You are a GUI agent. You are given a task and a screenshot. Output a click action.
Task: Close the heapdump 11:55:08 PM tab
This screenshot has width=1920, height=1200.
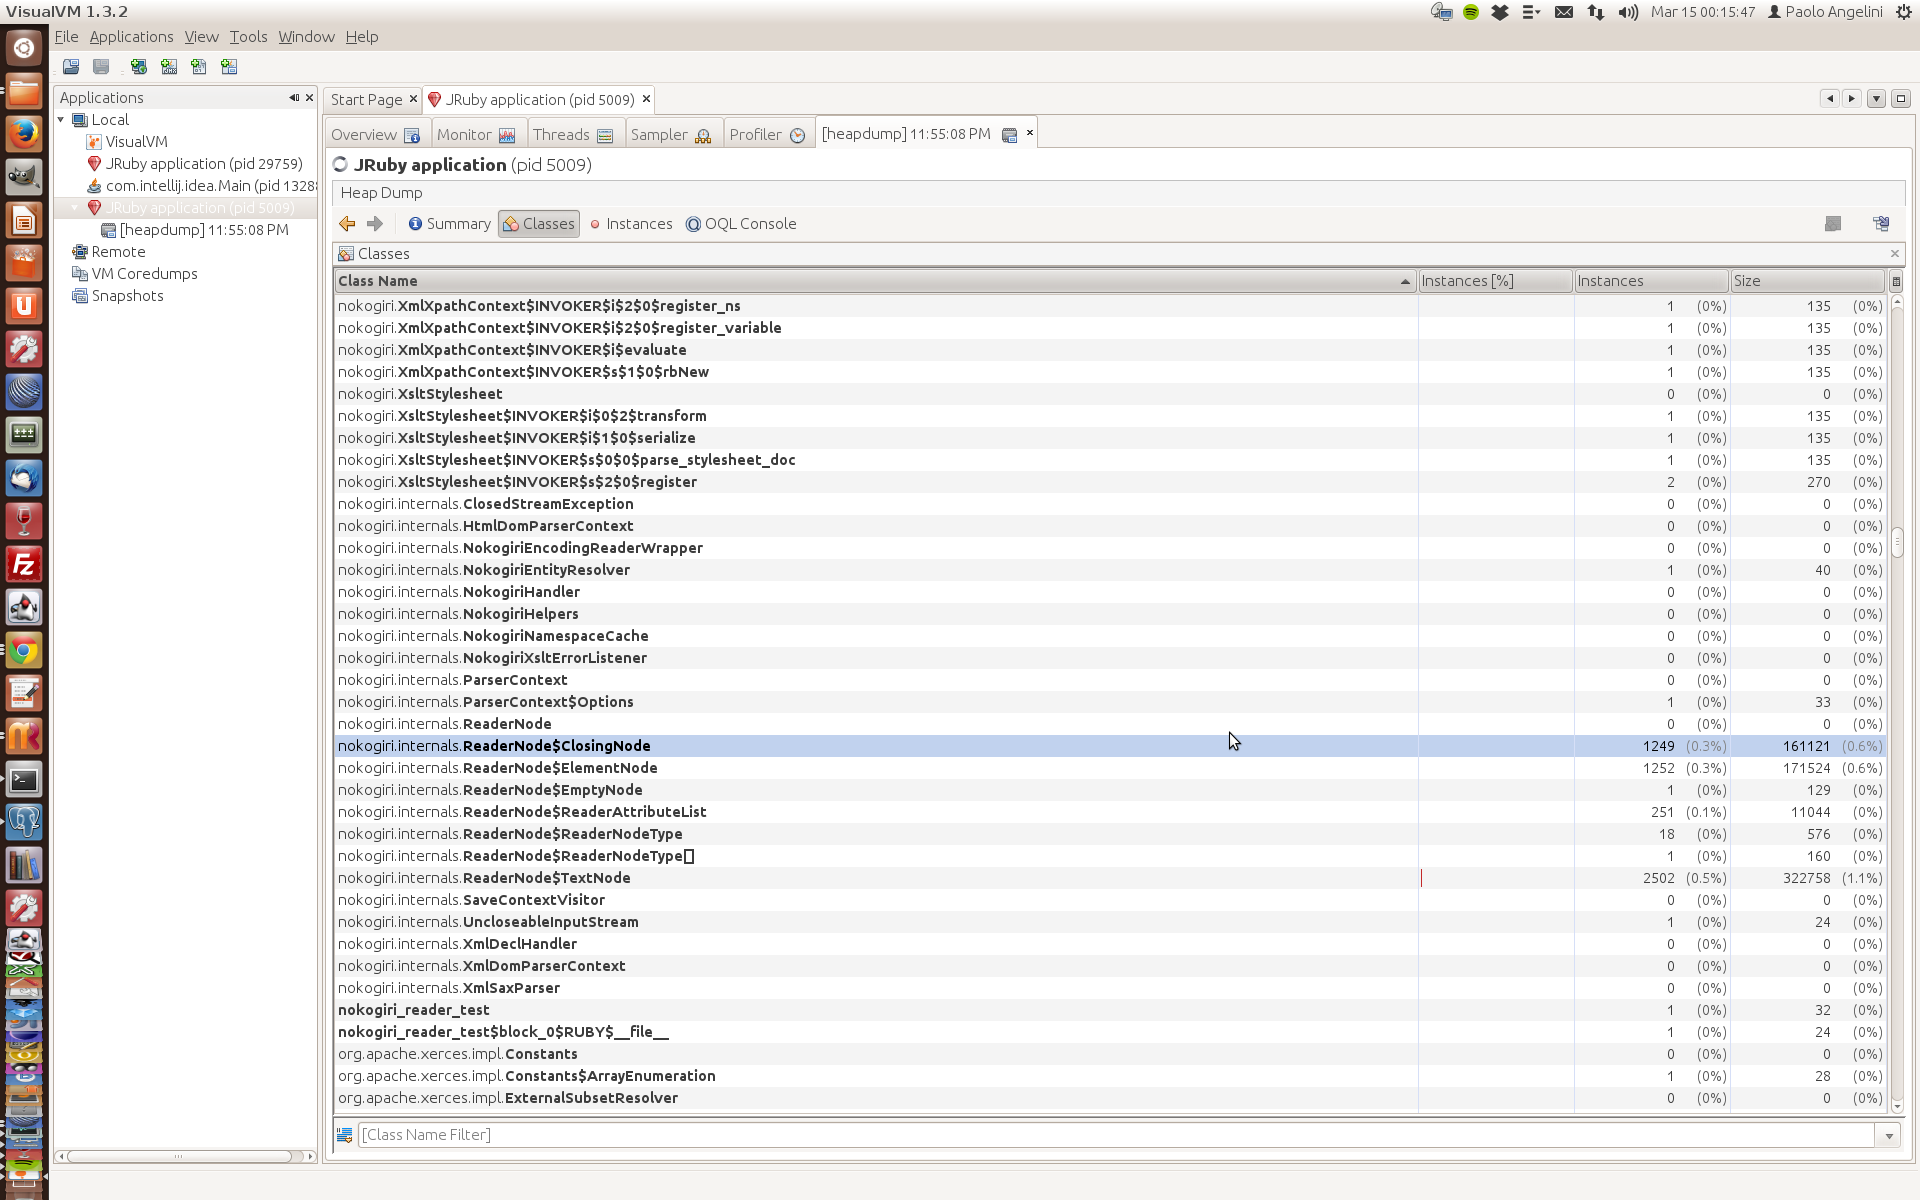[1029, 133]
